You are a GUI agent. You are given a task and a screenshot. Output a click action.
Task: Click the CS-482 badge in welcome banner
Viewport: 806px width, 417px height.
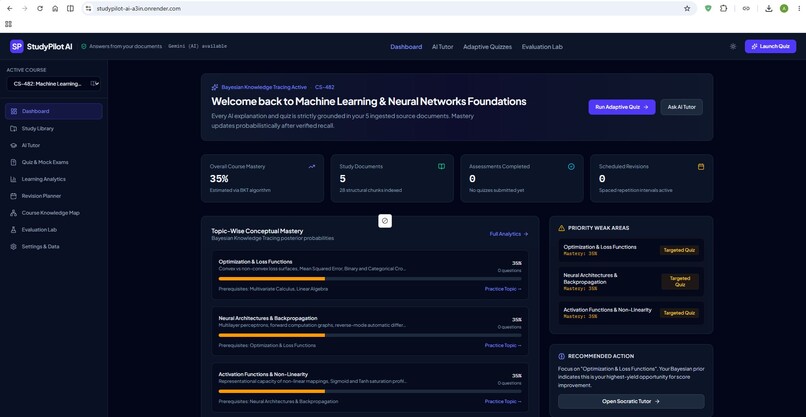(x=324, y=87)
